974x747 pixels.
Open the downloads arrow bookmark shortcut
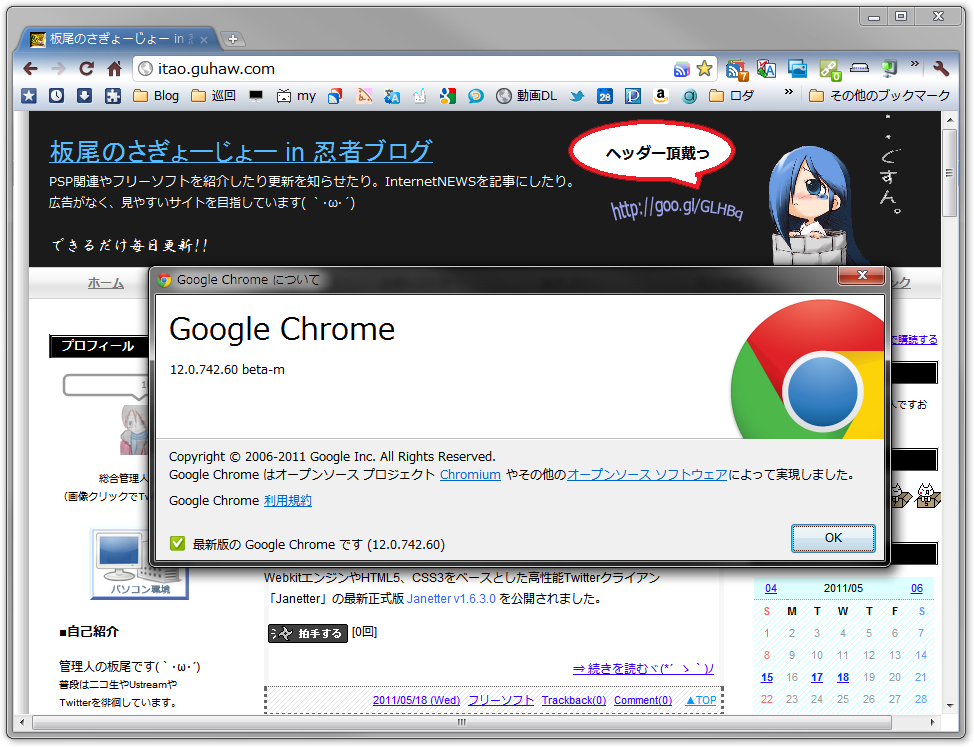[x=84, y=96]
